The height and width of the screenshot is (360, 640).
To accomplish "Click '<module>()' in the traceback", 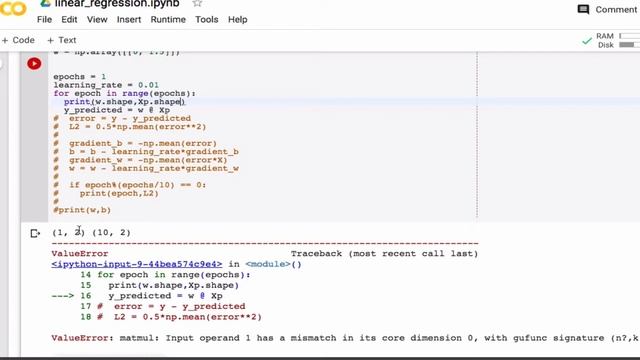I will coord(273,264).
